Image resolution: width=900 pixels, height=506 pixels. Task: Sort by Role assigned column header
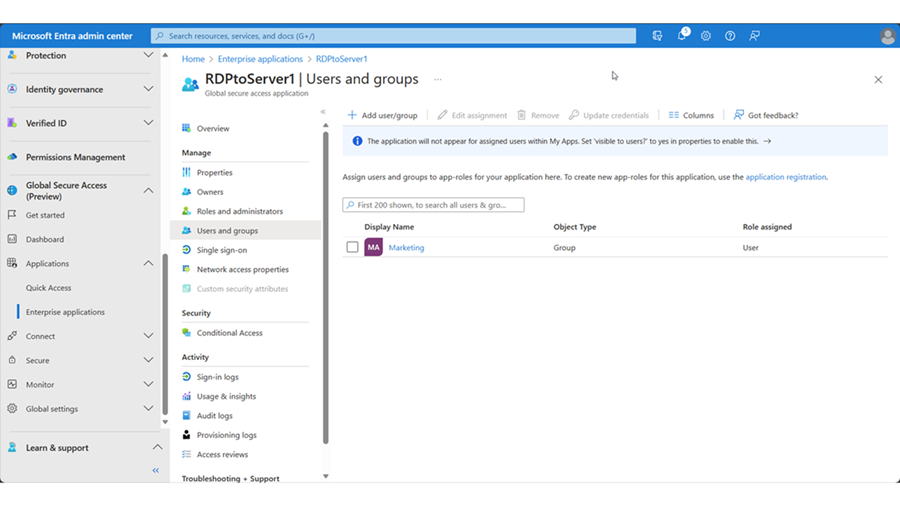click(x=767, y=227)
